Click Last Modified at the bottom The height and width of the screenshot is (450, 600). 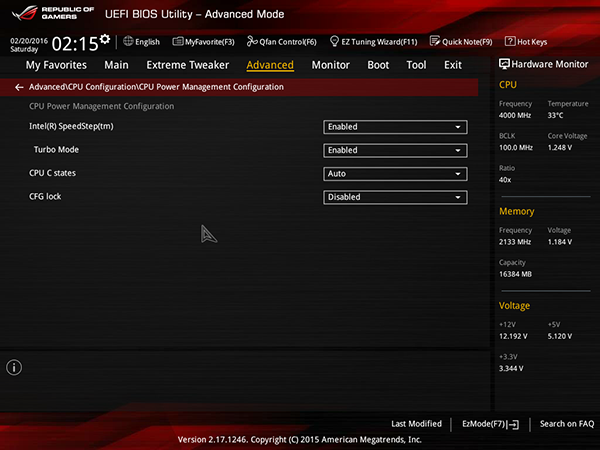click(x=416, y=424)
